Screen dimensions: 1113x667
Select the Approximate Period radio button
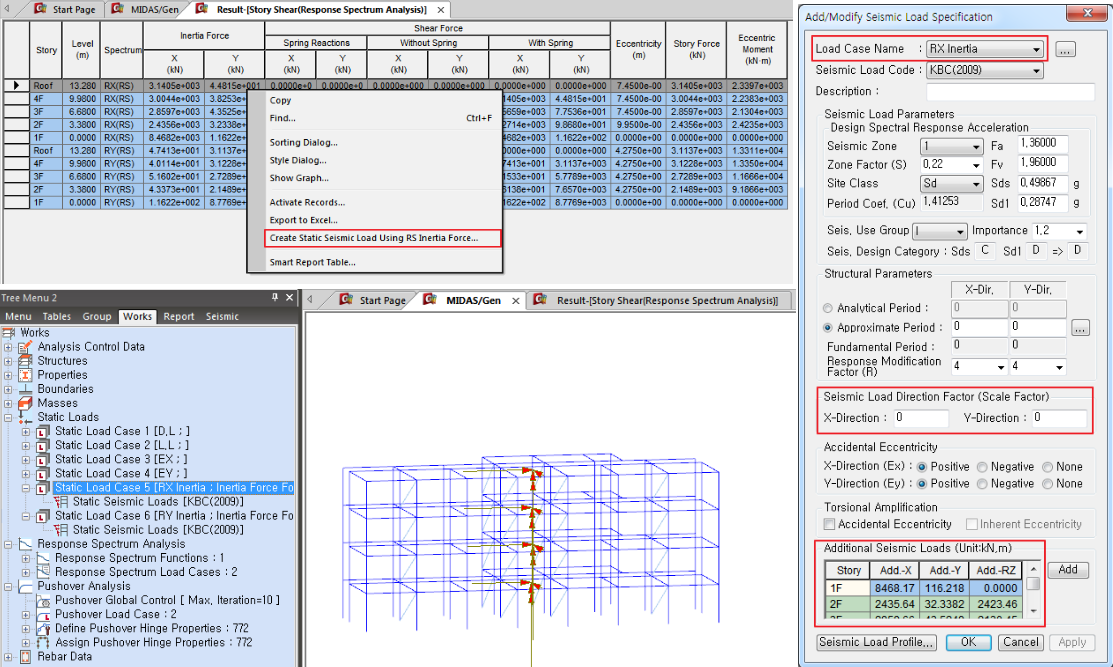828,328
